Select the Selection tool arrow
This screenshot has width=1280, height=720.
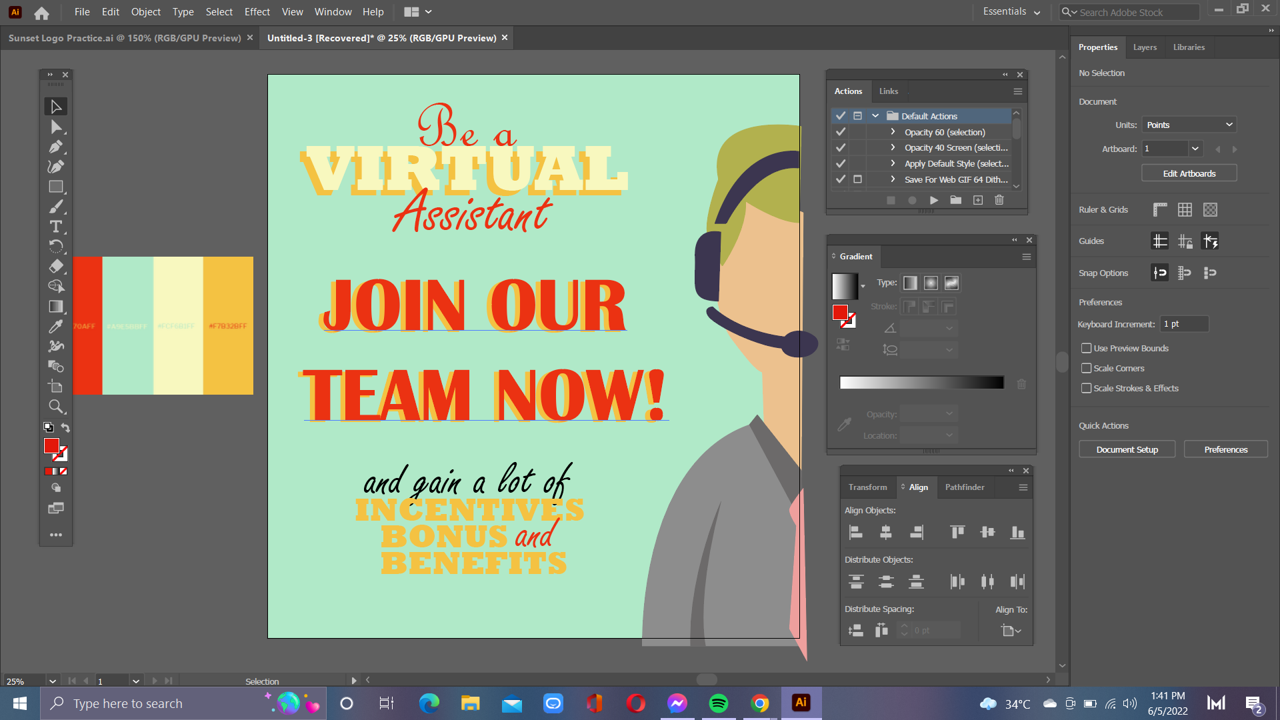[56, 107]
